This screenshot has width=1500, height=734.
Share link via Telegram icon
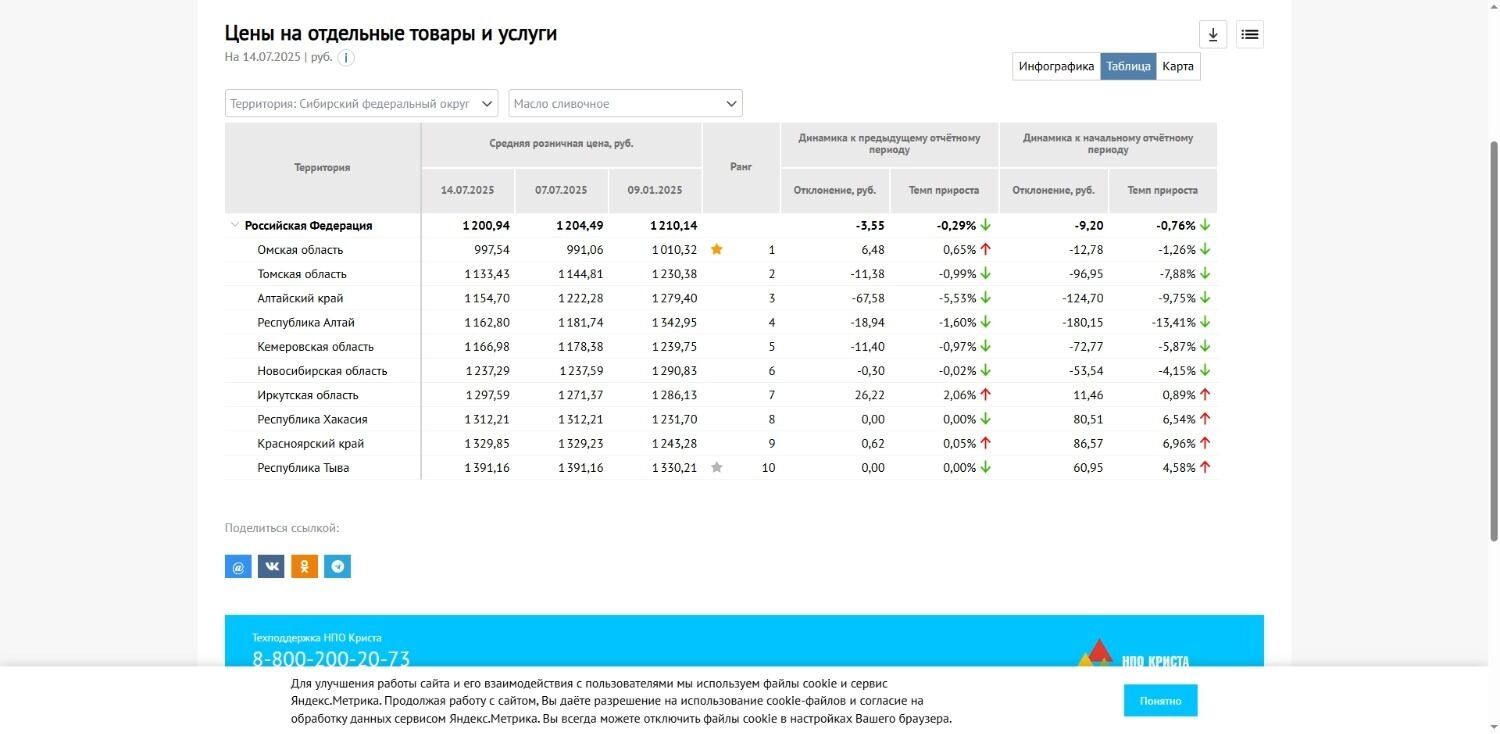pyautogui.click(x=337, y=567)
